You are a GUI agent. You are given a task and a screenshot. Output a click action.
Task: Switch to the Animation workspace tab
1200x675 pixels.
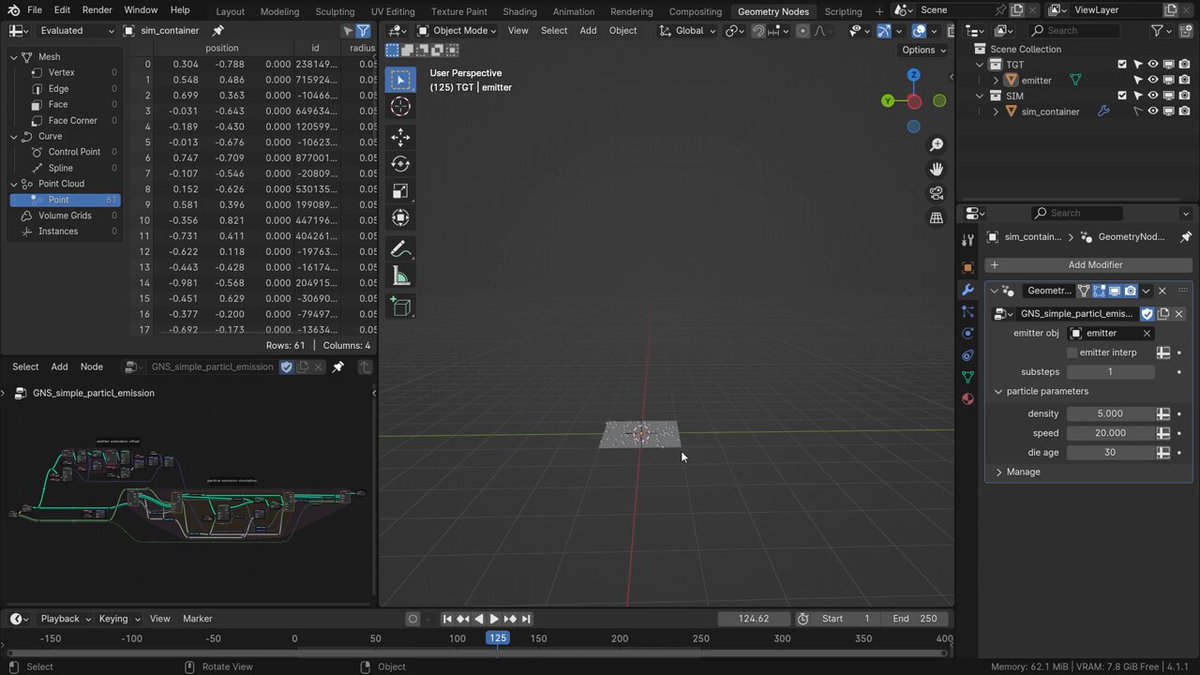coord(574,11)
